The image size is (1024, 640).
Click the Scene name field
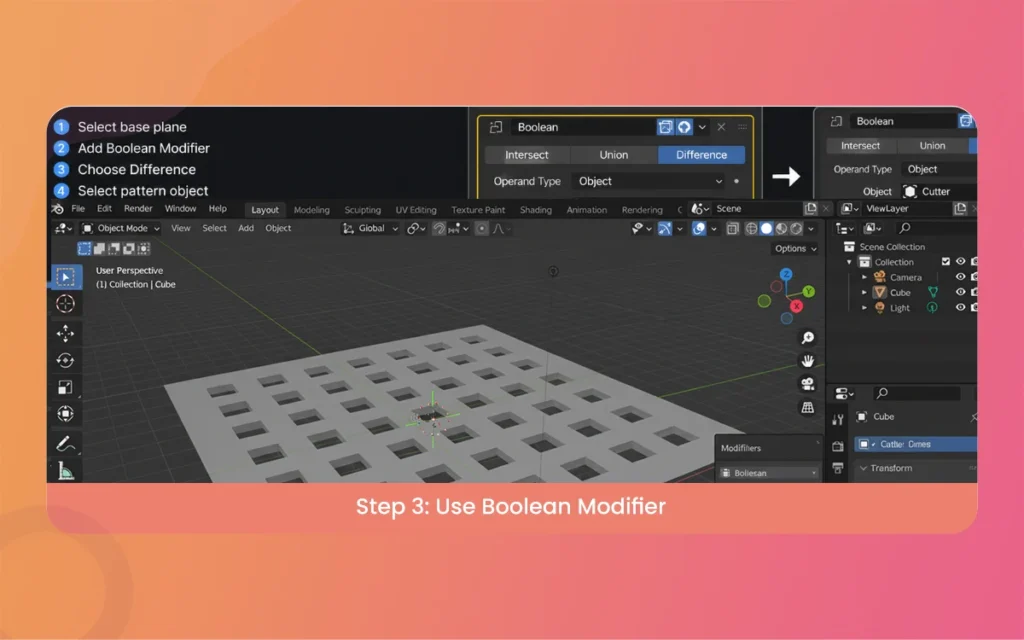click(x=757, y=209)
